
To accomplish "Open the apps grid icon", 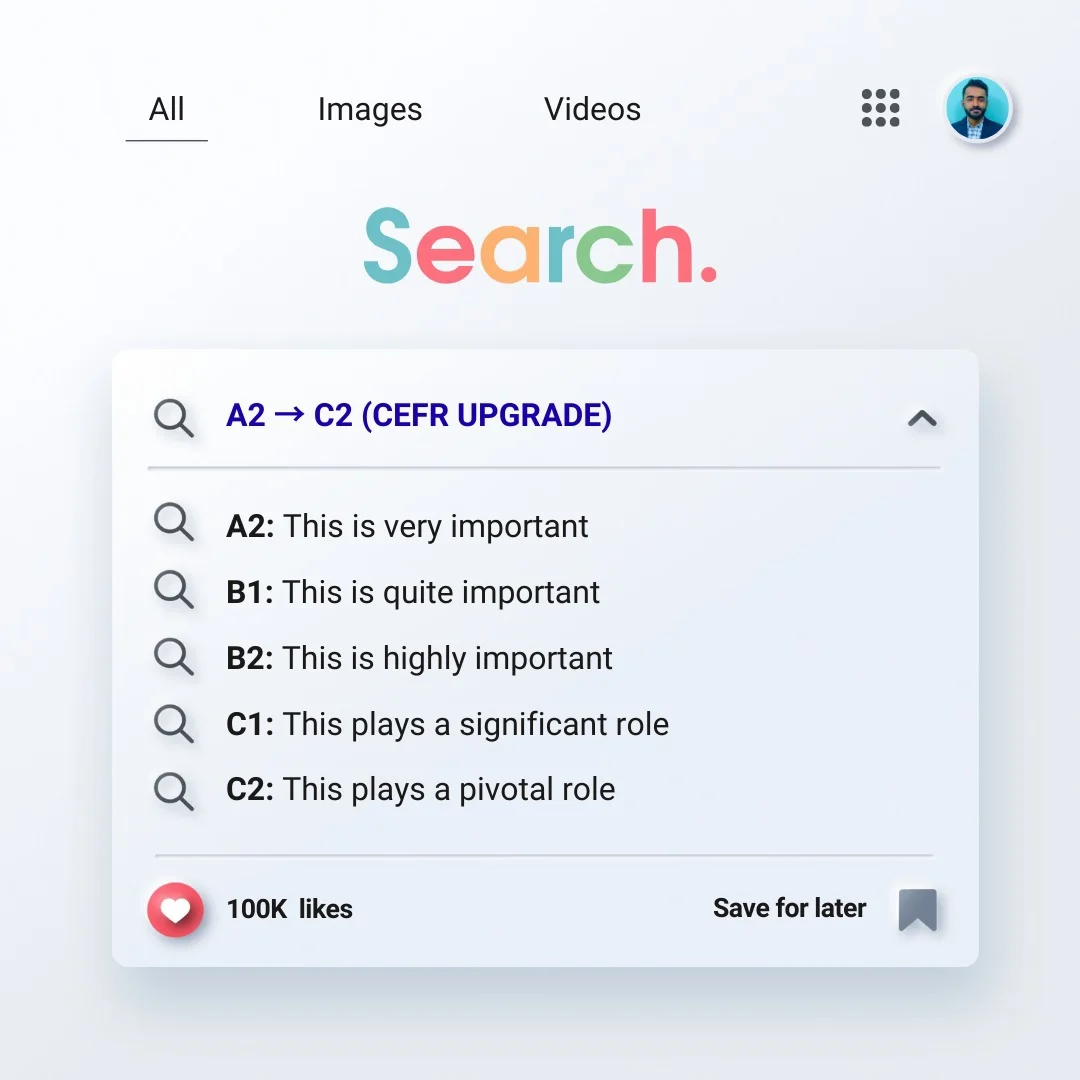I will coord(880,108).
